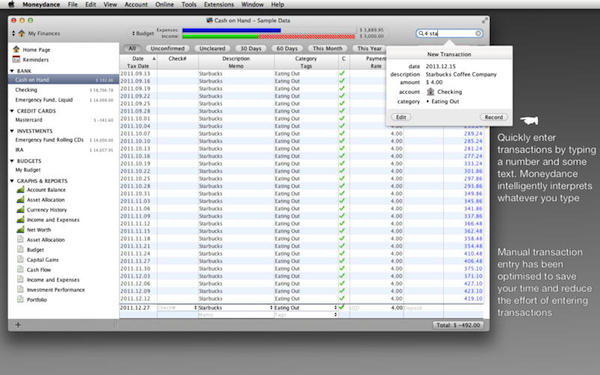The image size is (600, 375).
Task: Toggle cleared checkmark for 2011.12.06 row
Action: click(342, 284)
